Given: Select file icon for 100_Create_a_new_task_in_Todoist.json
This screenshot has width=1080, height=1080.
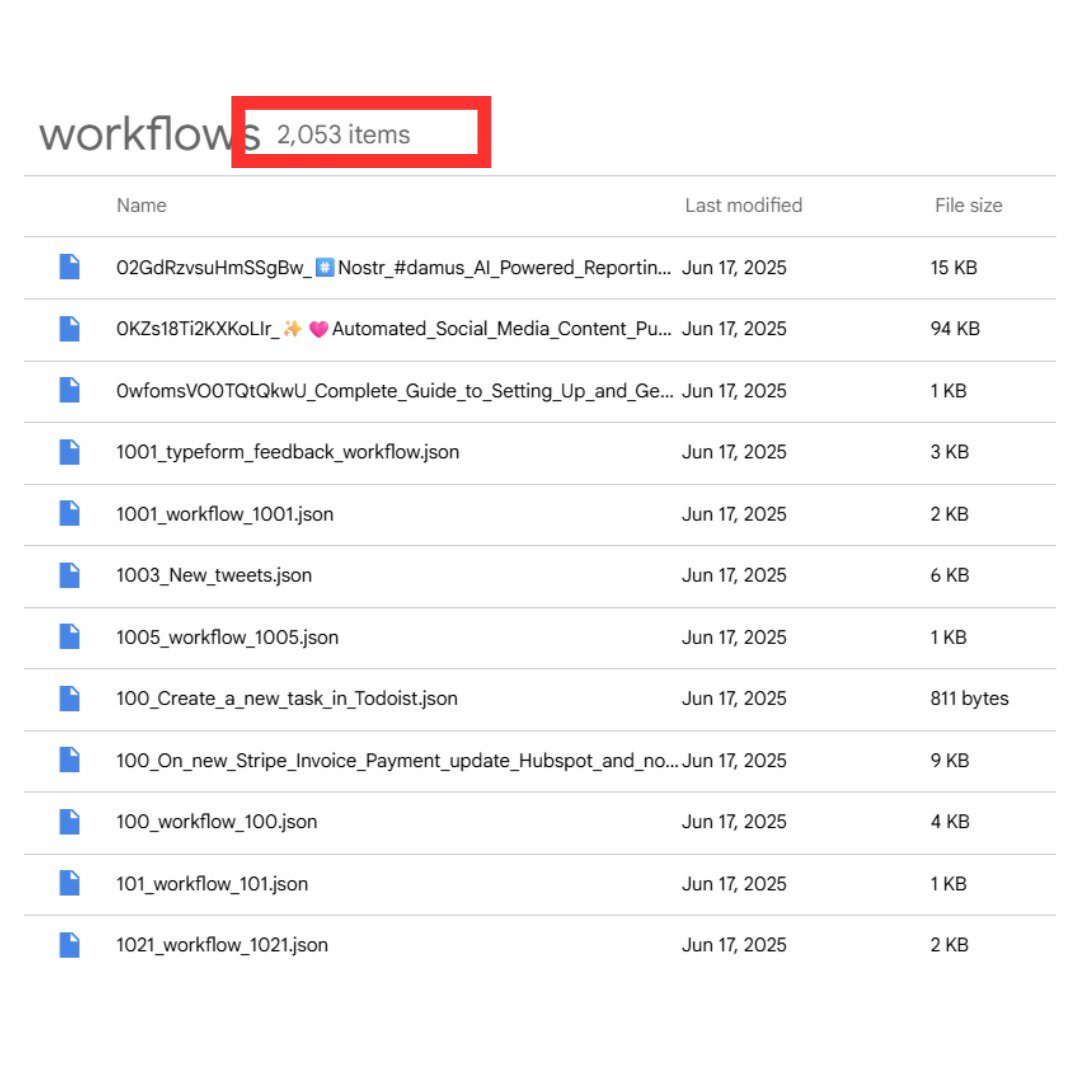Looking at the screenshot, I should [69, 698].
